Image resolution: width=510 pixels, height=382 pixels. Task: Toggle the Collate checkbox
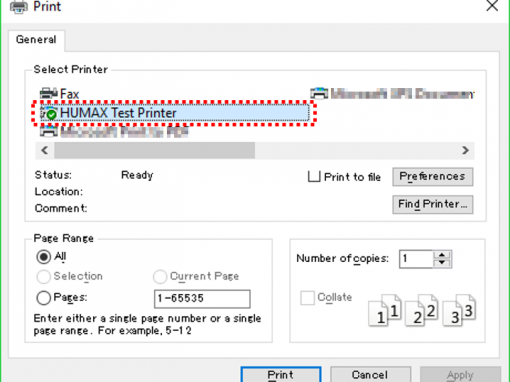point(307,297)
